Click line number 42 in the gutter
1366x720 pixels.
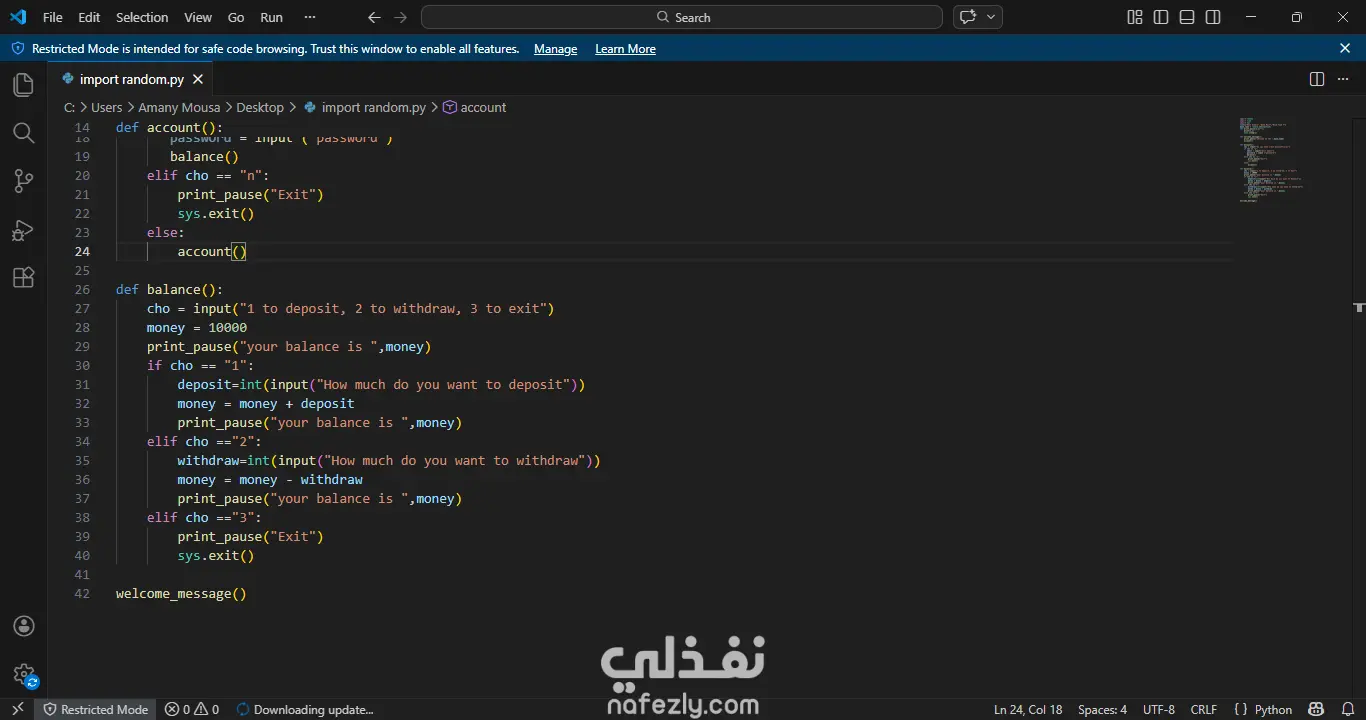[82, 593]
